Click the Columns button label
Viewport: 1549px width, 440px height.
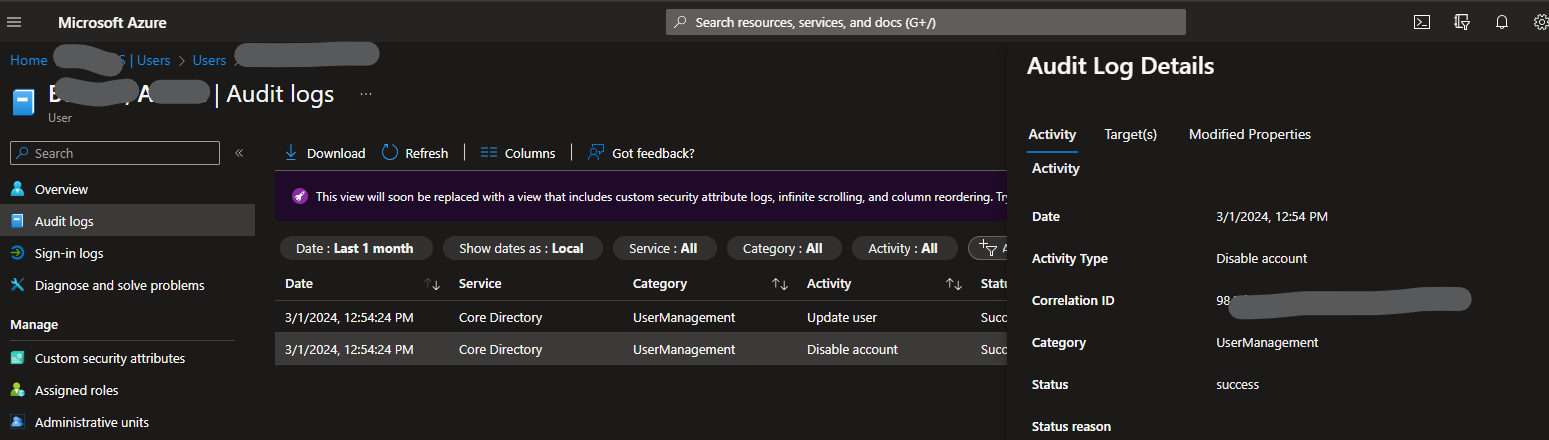[530, 153]
